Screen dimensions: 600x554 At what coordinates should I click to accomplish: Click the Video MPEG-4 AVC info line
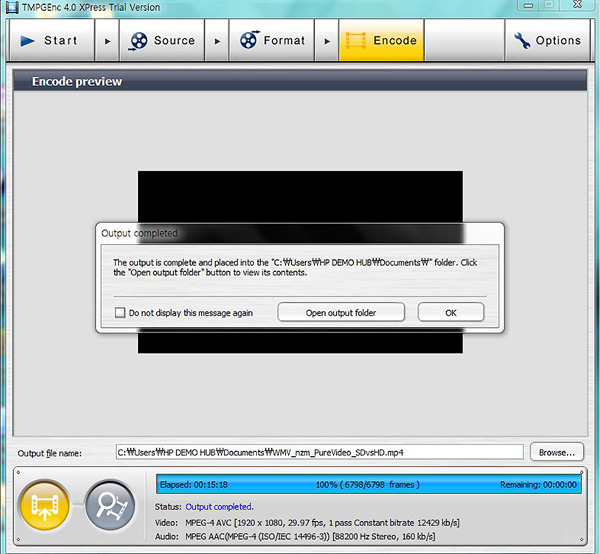307,523
